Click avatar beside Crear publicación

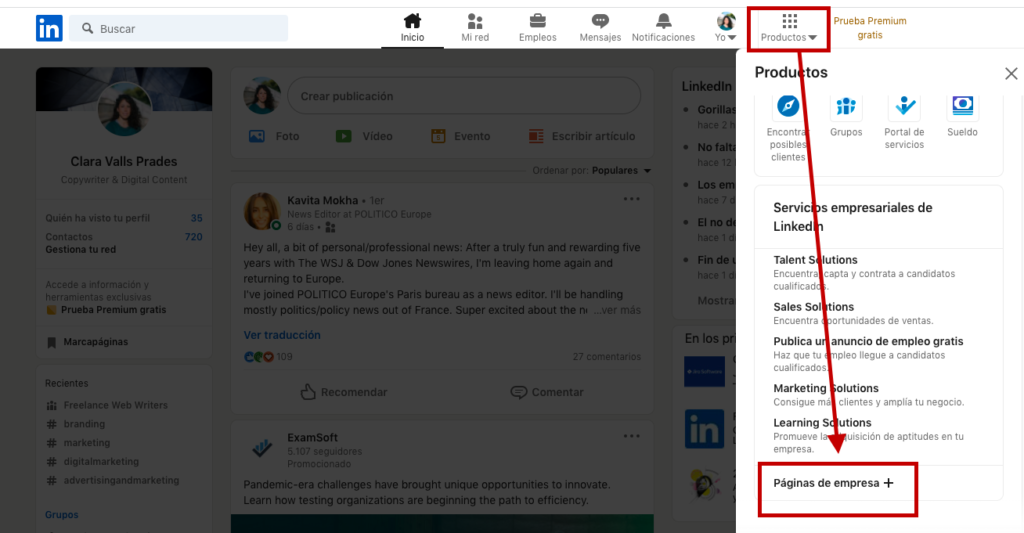click(x=263, y=96)
